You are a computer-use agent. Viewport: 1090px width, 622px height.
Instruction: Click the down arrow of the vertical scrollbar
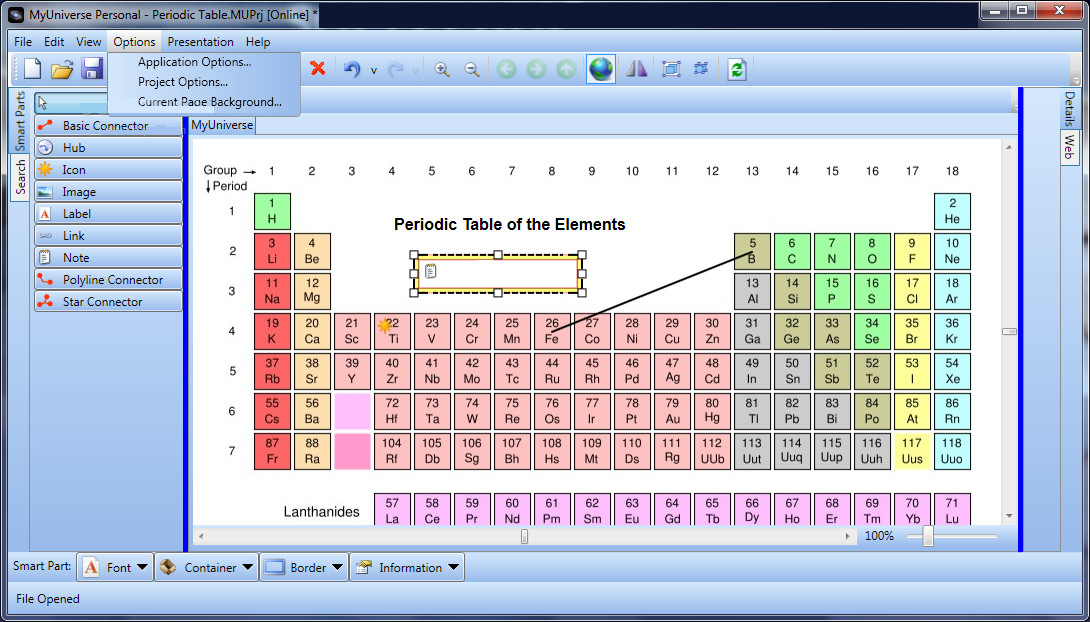1009,516
